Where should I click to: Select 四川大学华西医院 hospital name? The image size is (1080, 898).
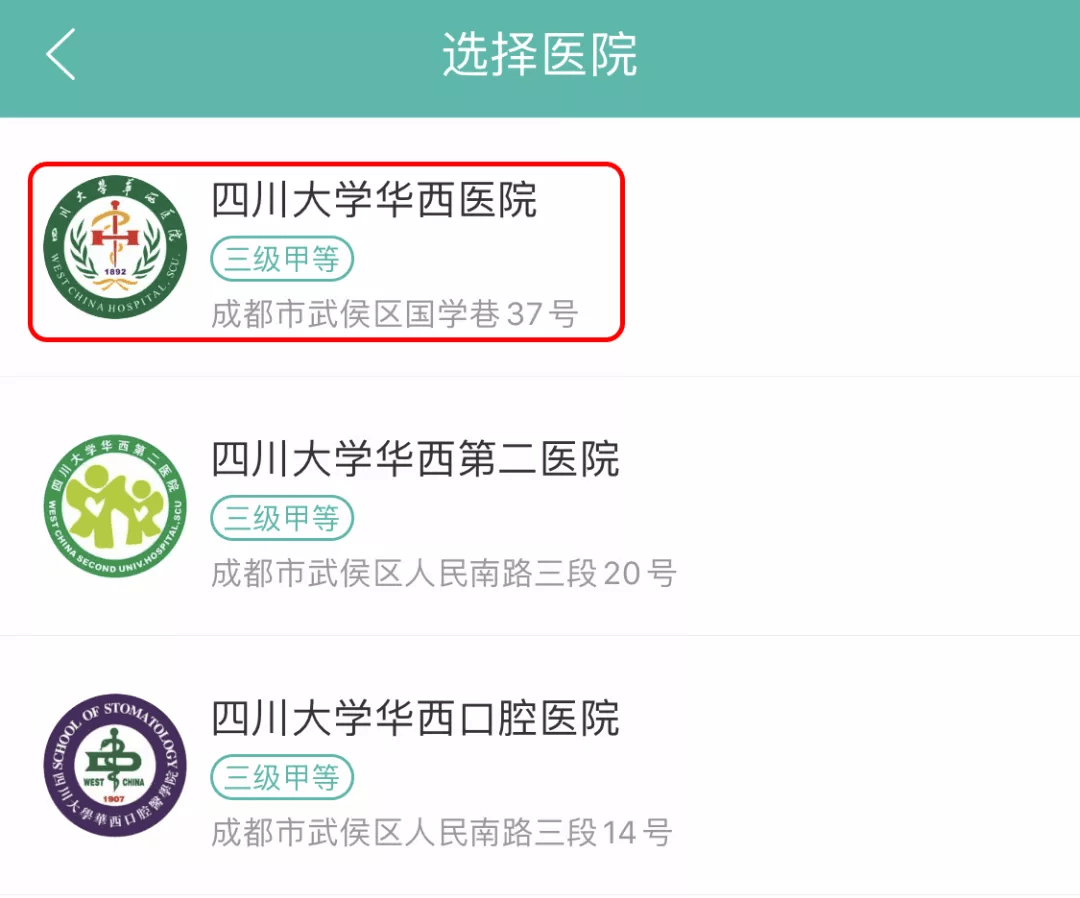(x=374, y=200)
